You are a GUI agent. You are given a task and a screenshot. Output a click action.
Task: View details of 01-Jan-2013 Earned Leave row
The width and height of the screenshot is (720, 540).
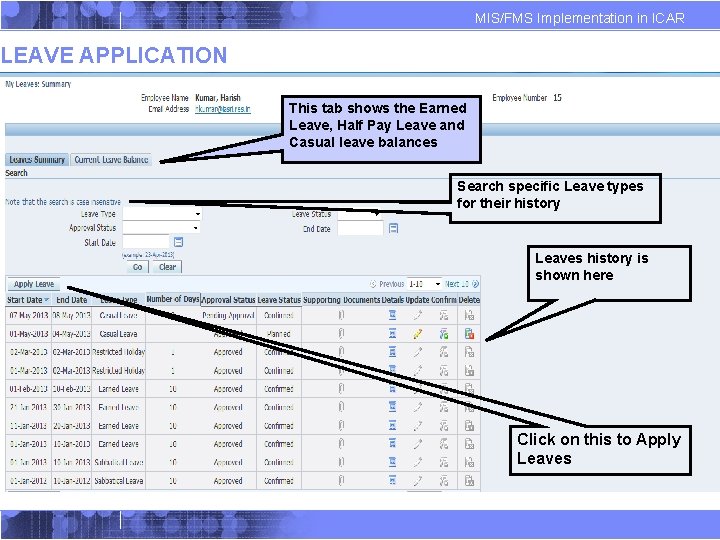click(x=392, y=444)
